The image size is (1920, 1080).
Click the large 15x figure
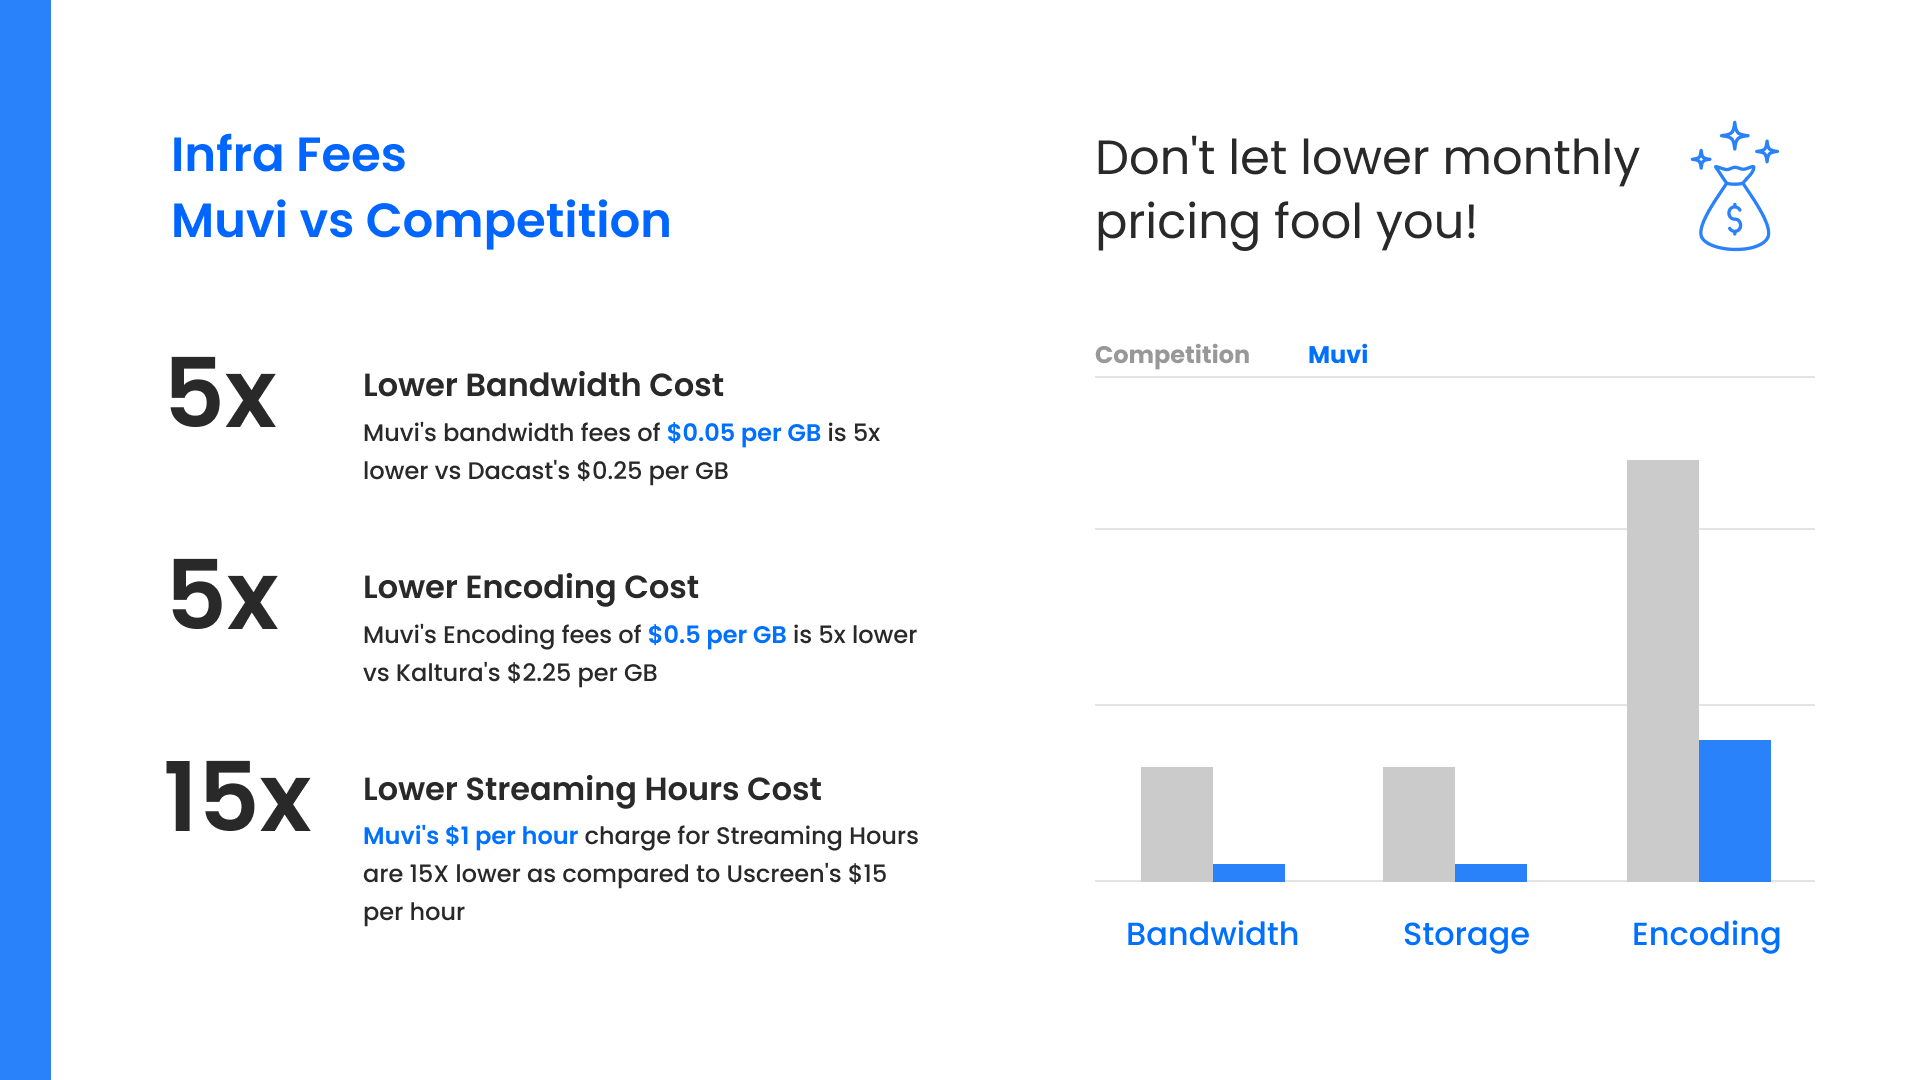click(x=238, y=797)
